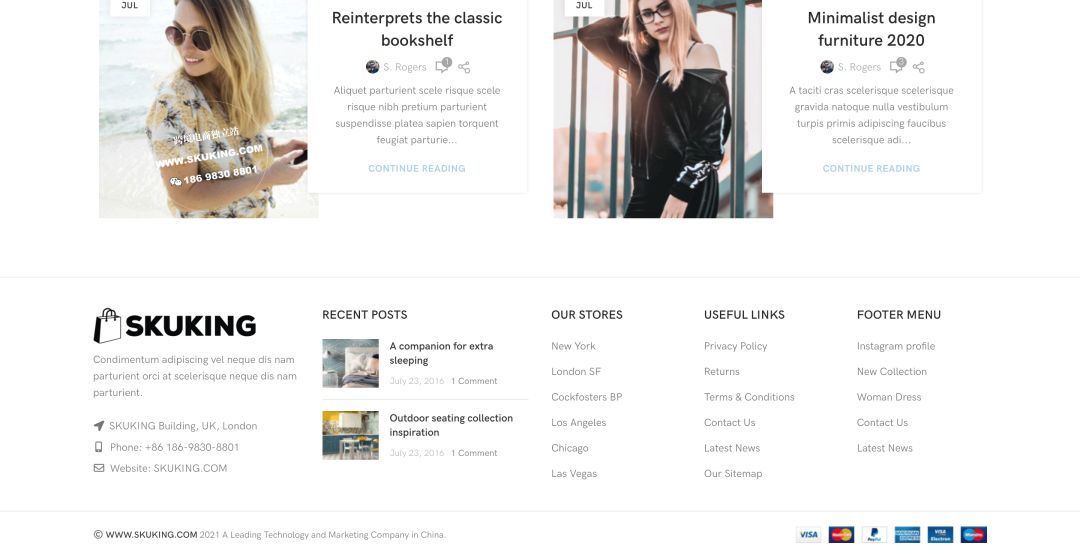Continue reading Minimalist design furniture article
This screenshot has width=1080, height=558.
pos(871,168)
